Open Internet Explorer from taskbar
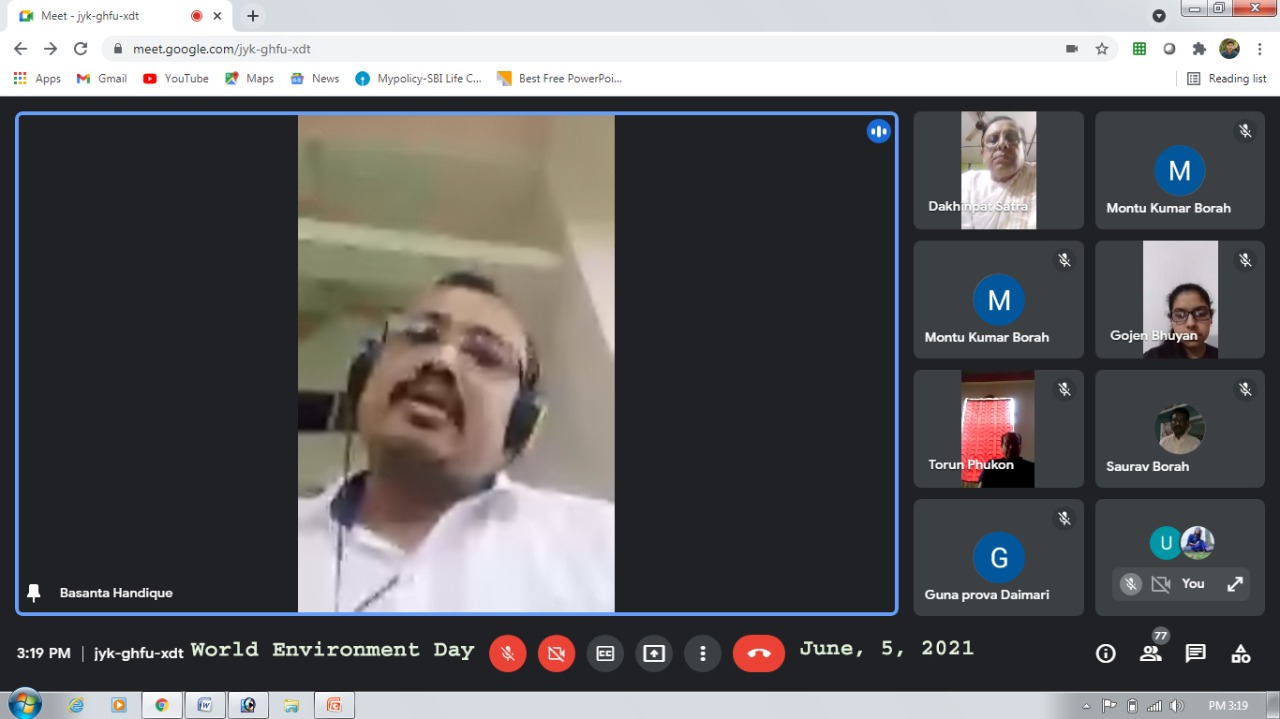 coord(76,705)
